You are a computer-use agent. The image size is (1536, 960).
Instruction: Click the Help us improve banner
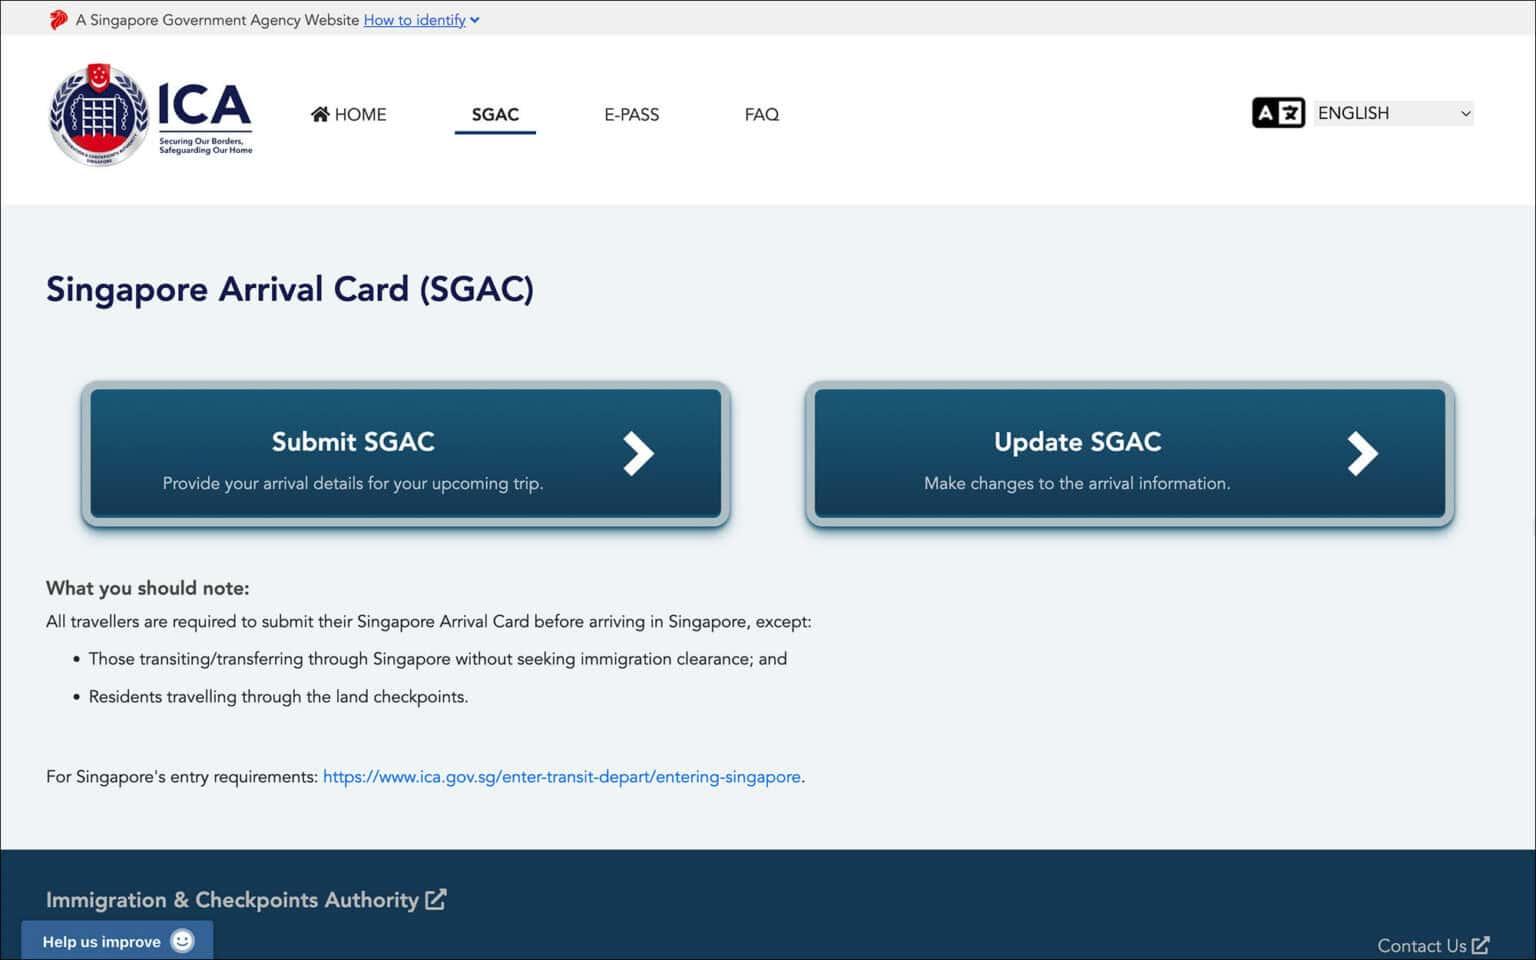point(102,941)
